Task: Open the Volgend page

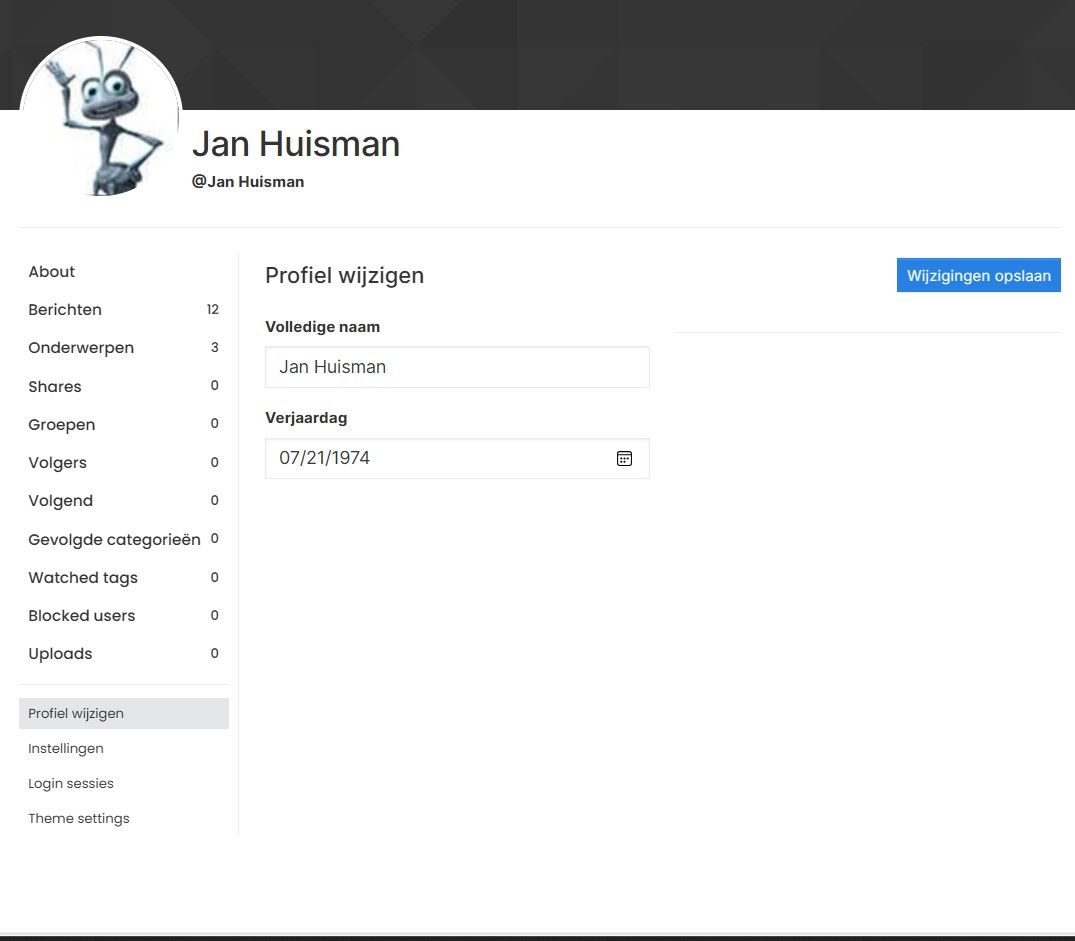Action: tap(61, 501)
